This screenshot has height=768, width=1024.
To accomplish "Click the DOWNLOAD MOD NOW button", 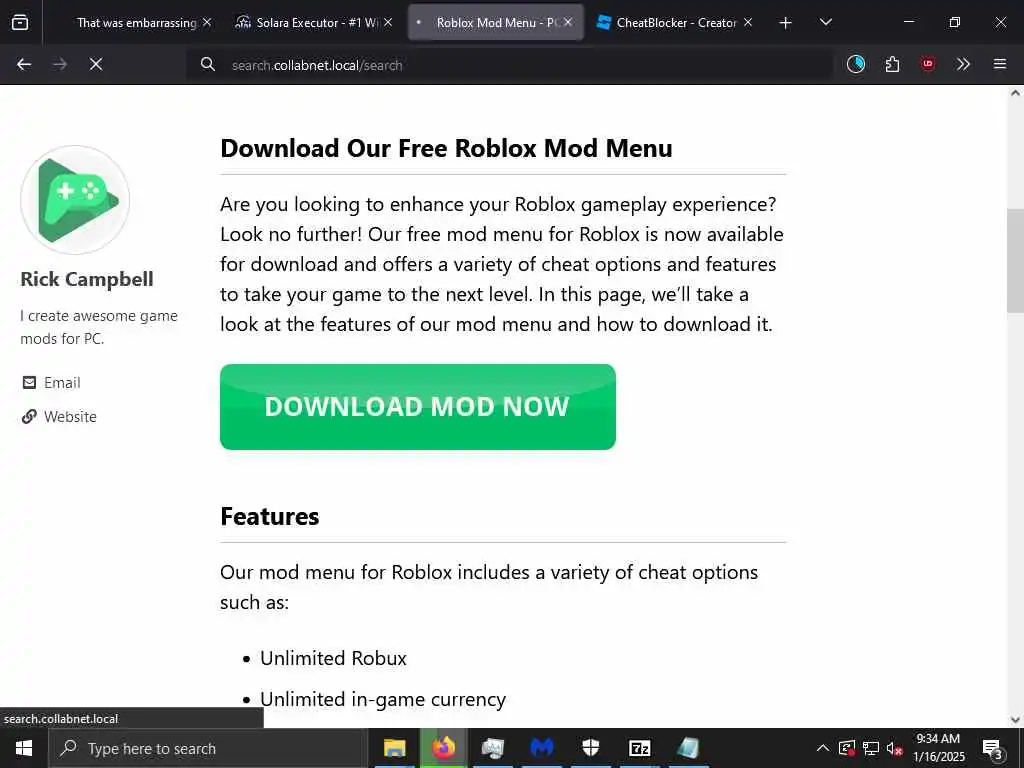I will point(418,407).
